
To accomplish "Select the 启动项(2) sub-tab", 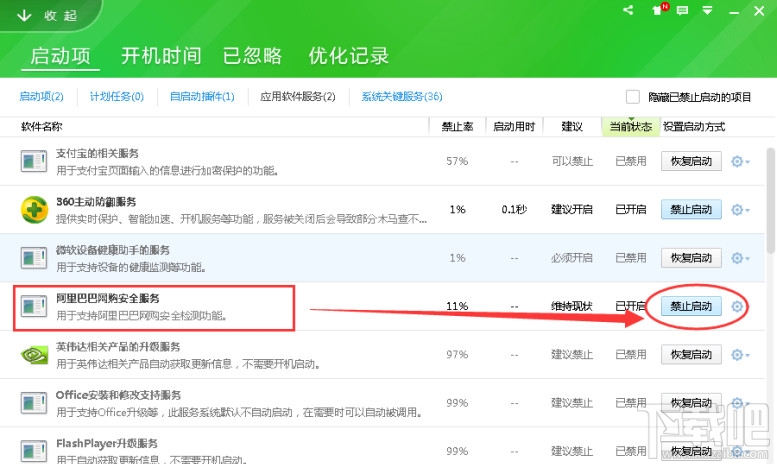I will point(42,96).
